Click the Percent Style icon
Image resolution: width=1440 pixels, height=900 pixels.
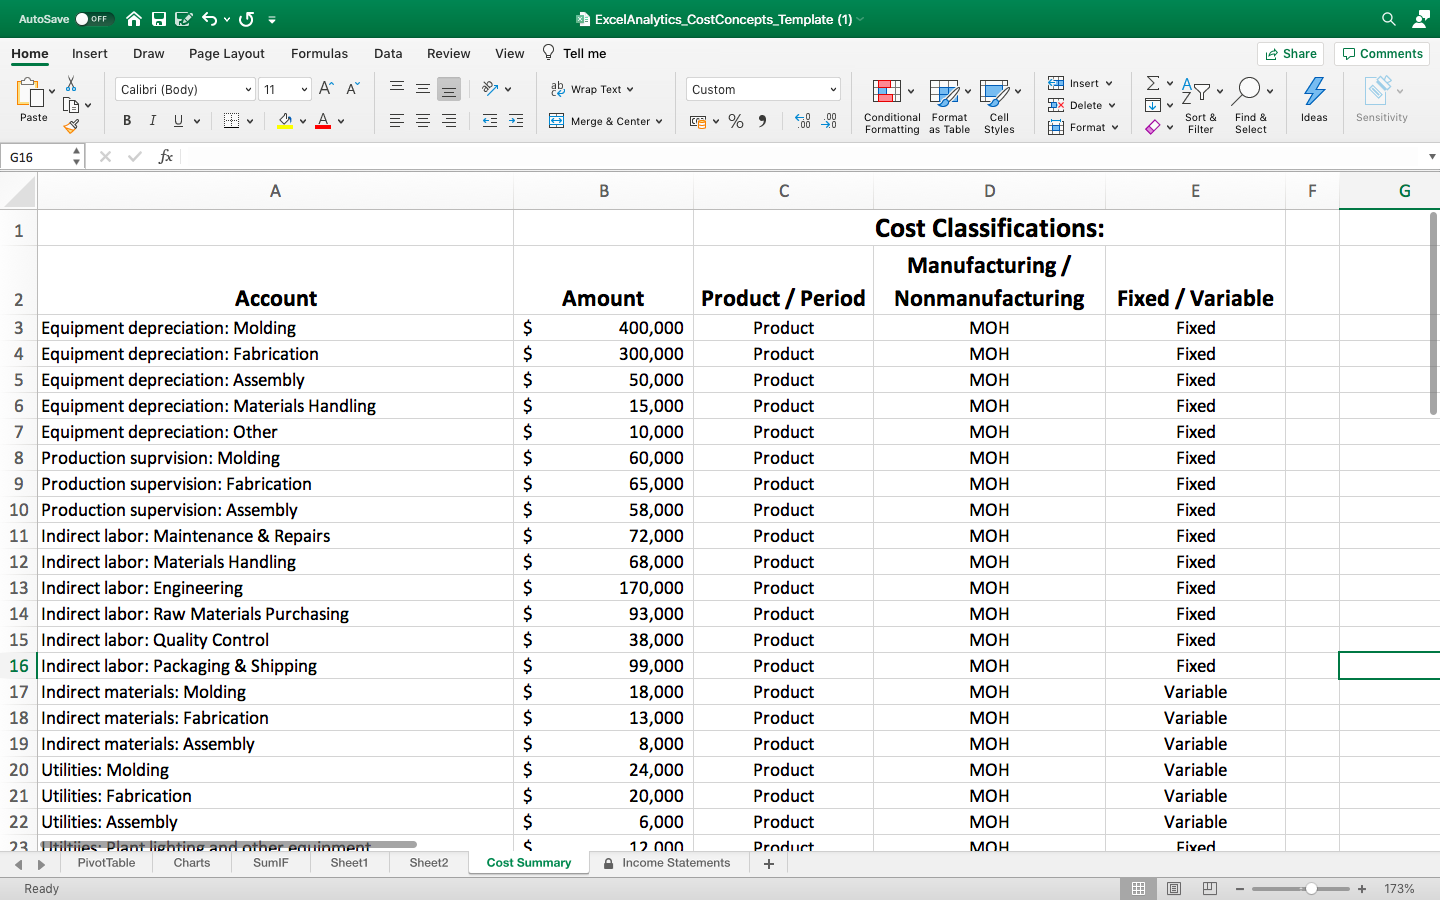(x=736, y=121)
